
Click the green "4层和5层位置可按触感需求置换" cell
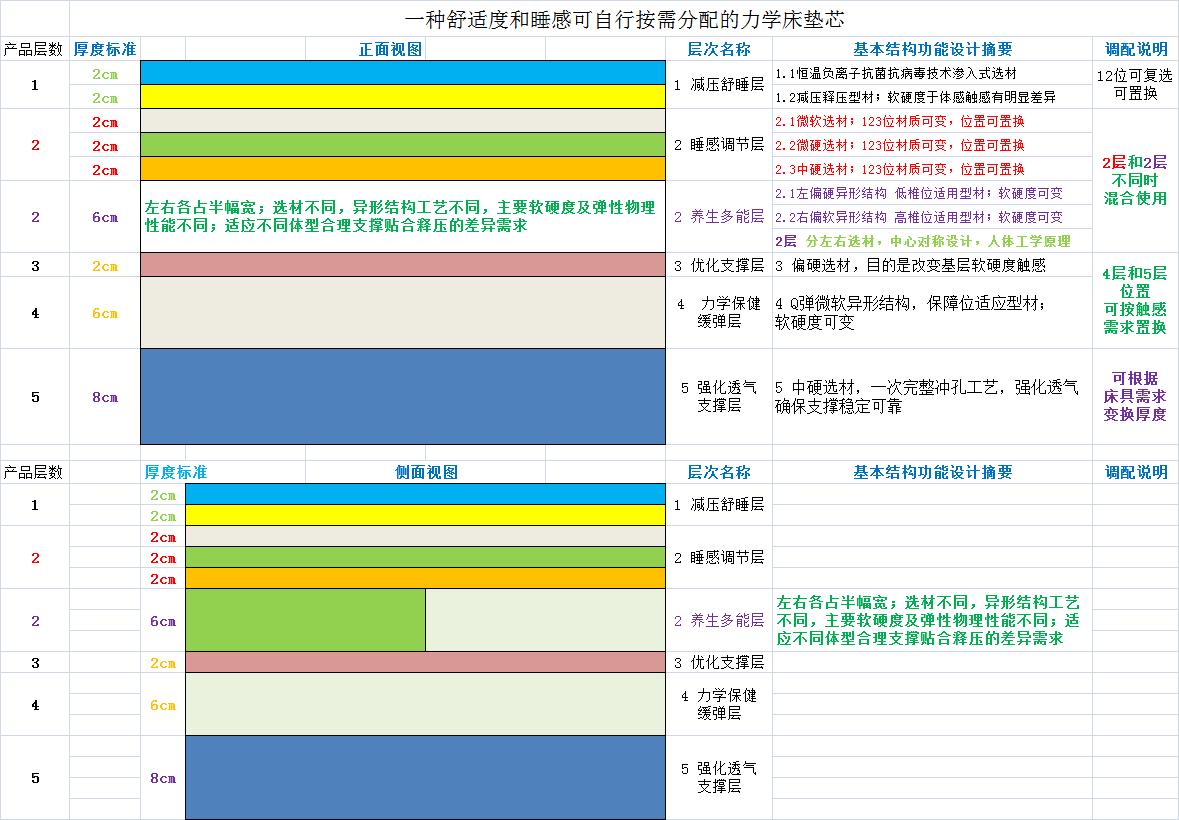tap(1135, 300)
